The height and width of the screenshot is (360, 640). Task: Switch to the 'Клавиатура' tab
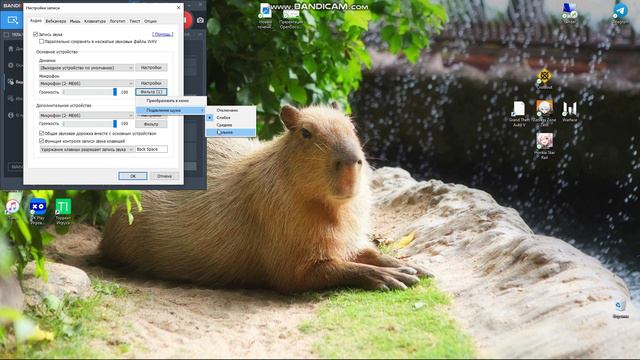click(95, 21)
